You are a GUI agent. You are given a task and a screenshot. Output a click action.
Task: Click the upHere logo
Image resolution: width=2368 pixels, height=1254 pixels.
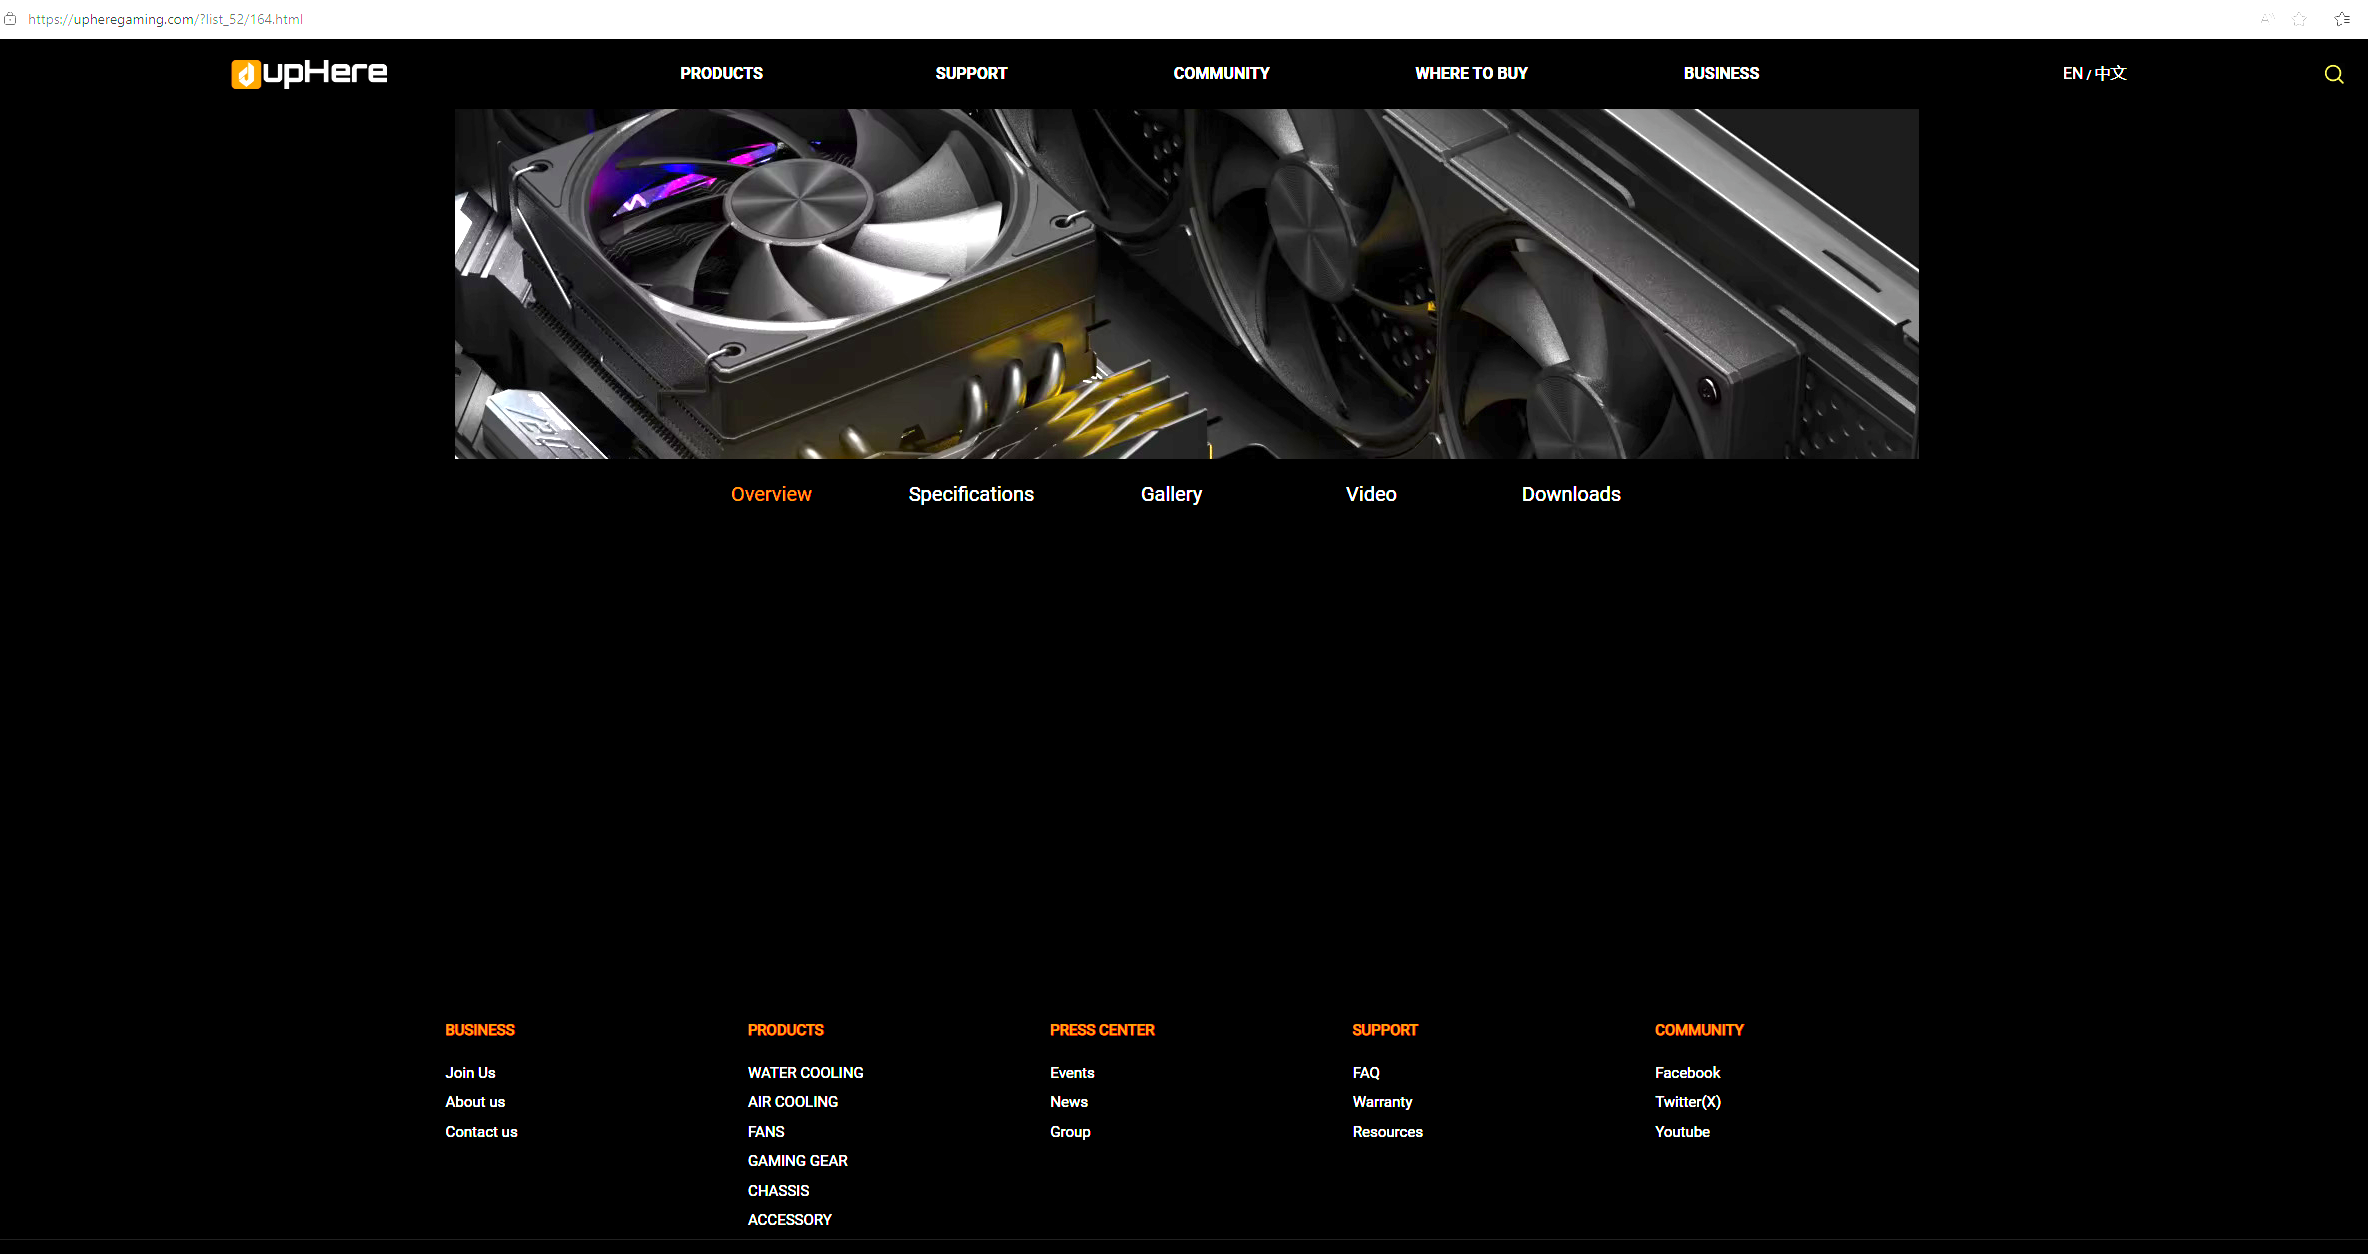pyautogui.click(x=309, y=73)
